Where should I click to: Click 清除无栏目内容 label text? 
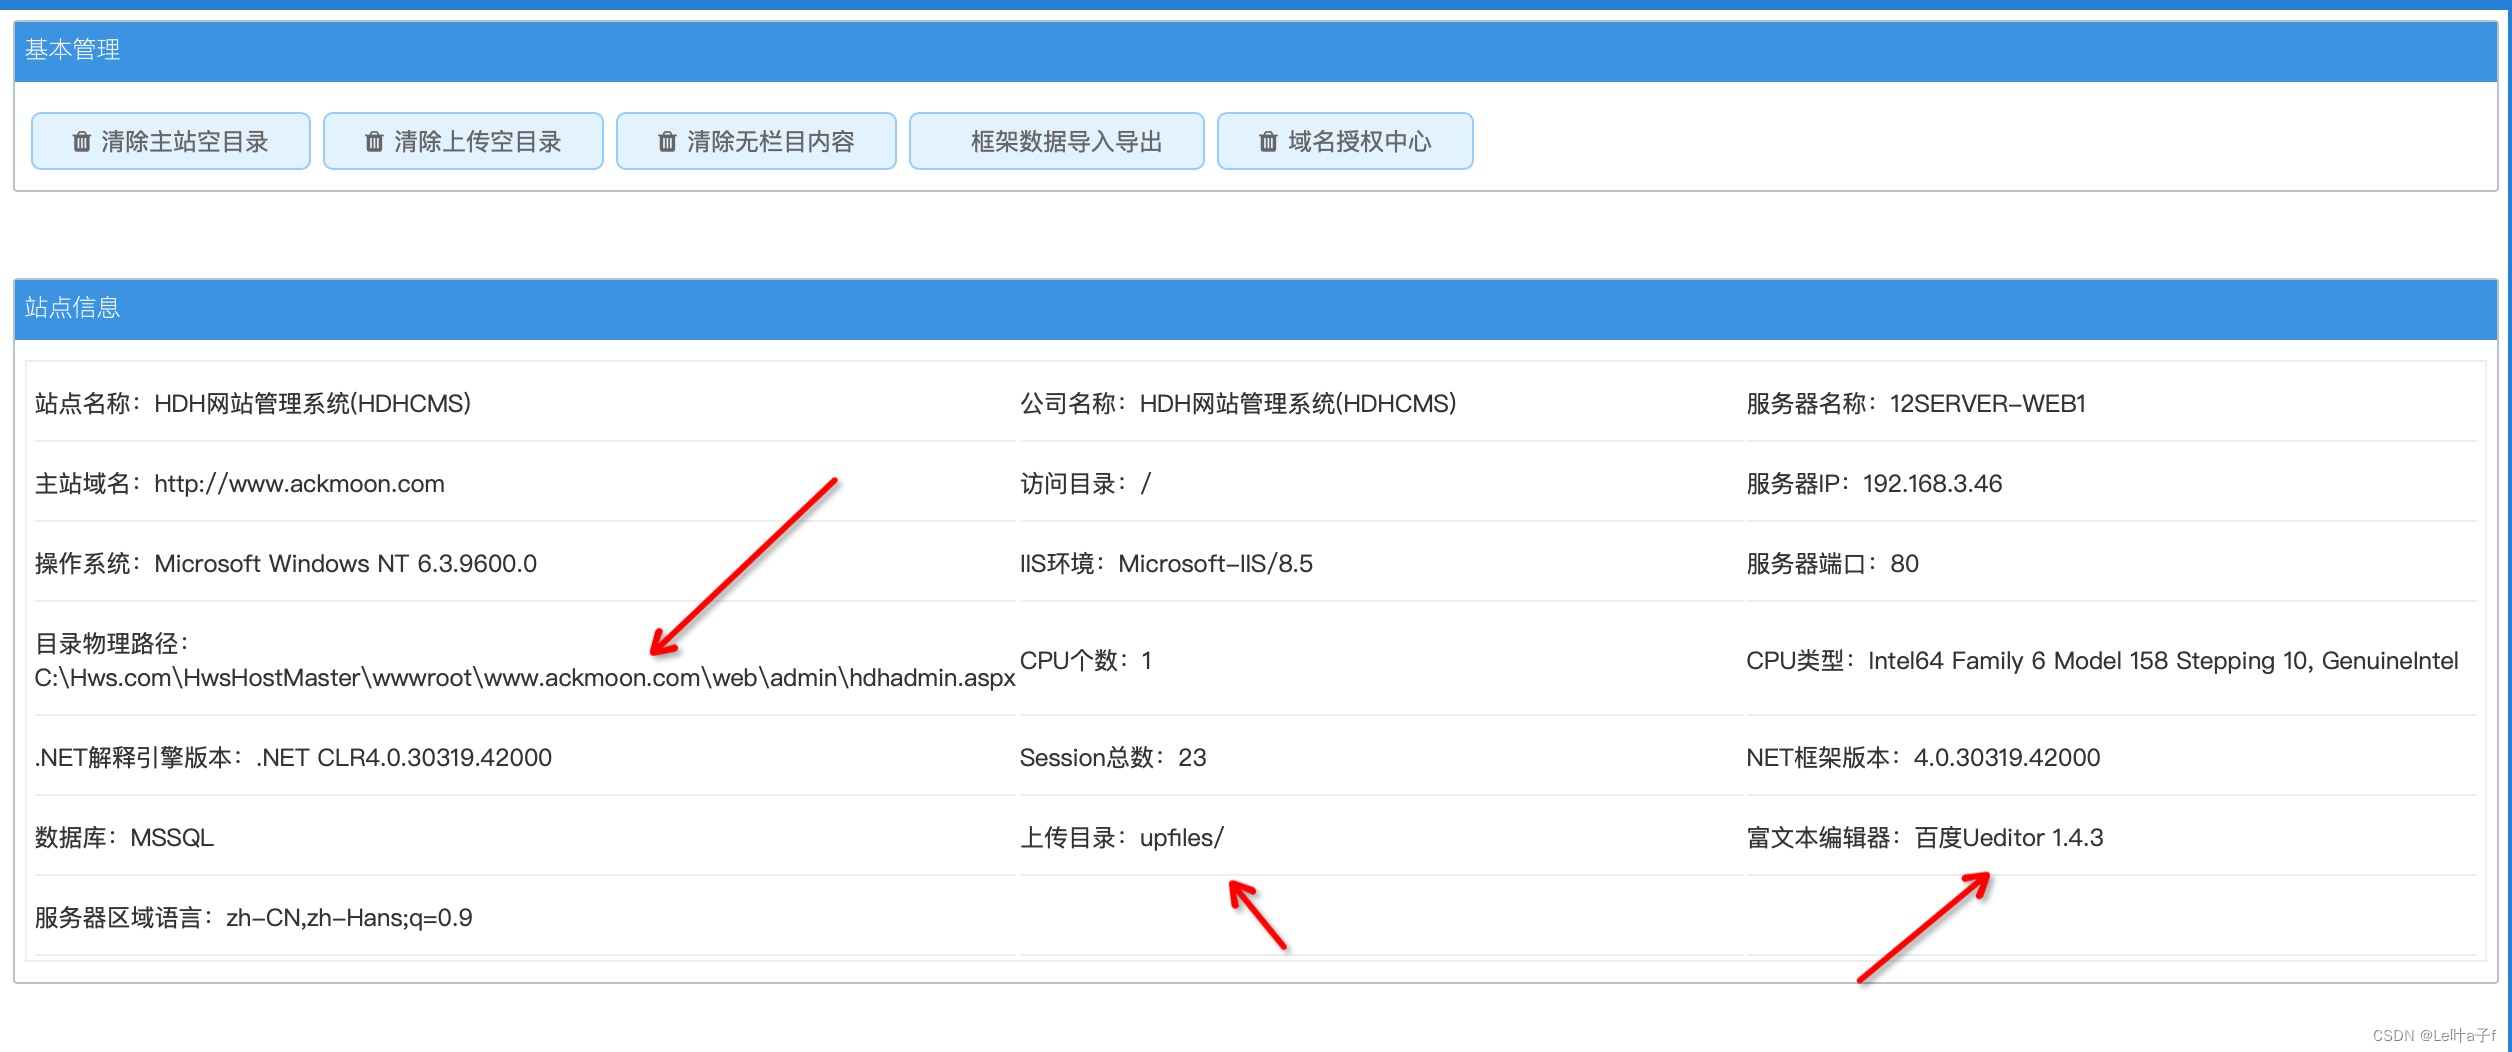[x=771, y=142]
